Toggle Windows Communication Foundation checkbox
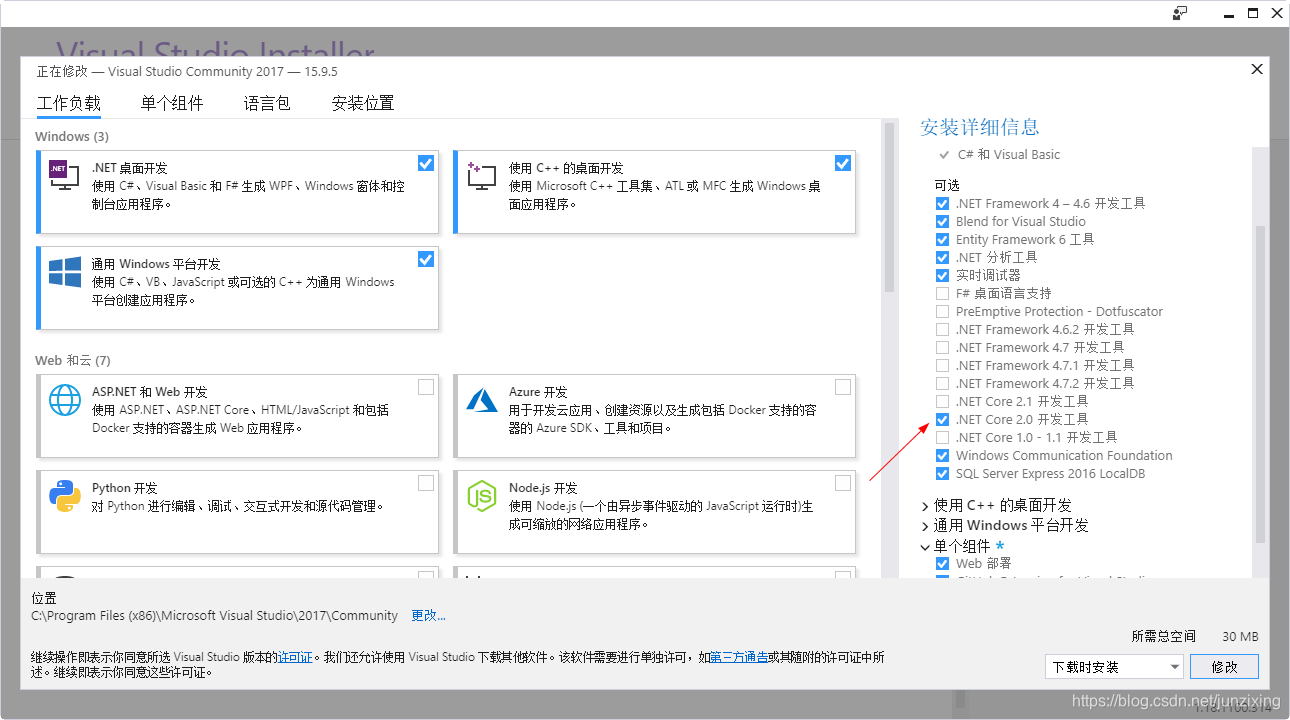This screenshot has height=720, width=1290. pos(942,455)
